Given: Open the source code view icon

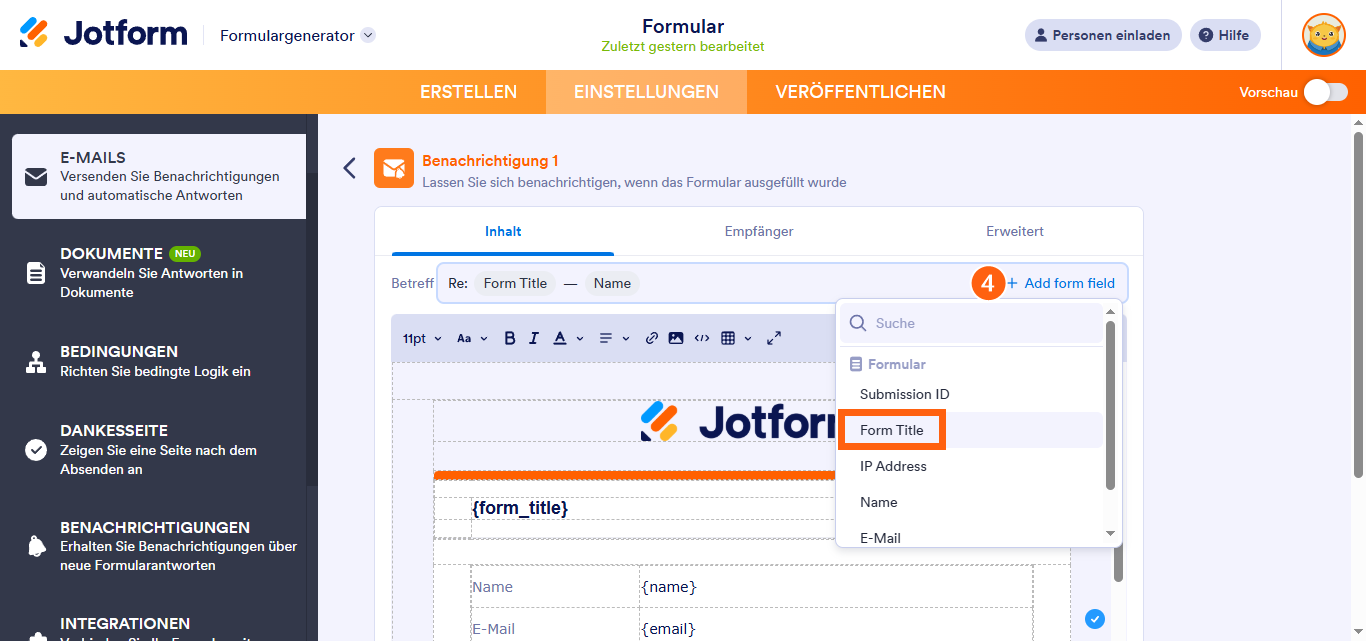Looking at the screenshot, I should click(702, 338).
